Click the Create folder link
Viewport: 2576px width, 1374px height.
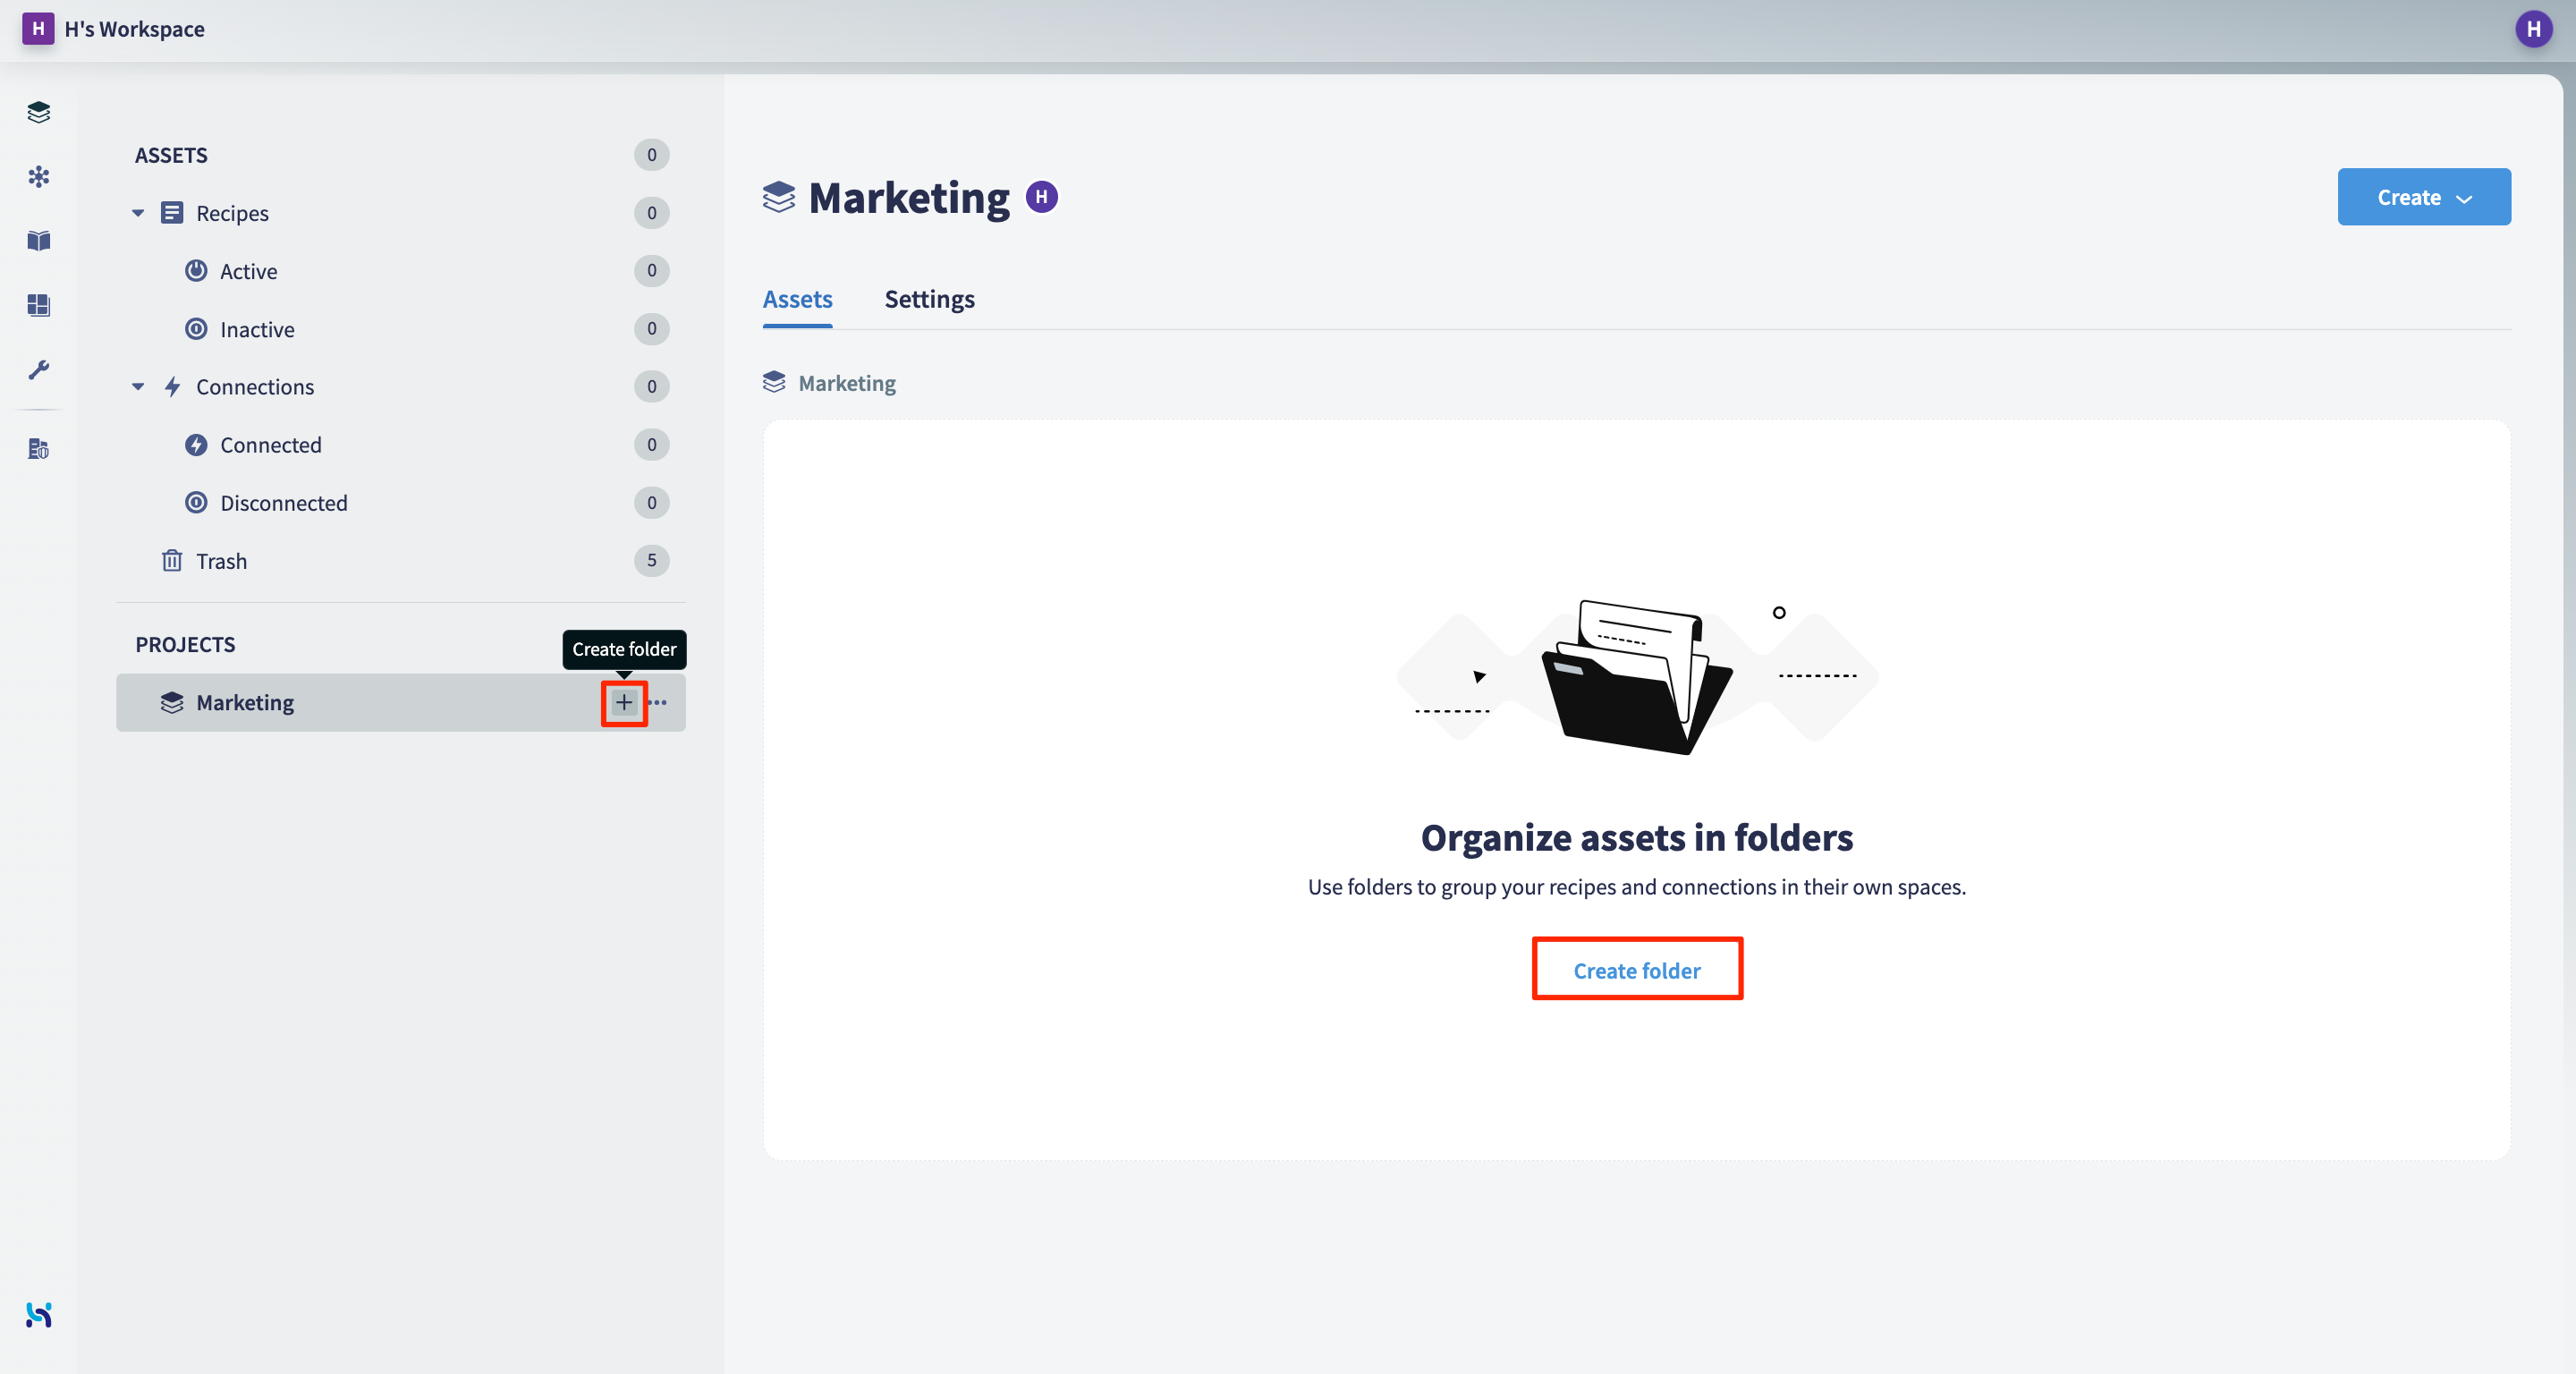(x=1637, y=970)
